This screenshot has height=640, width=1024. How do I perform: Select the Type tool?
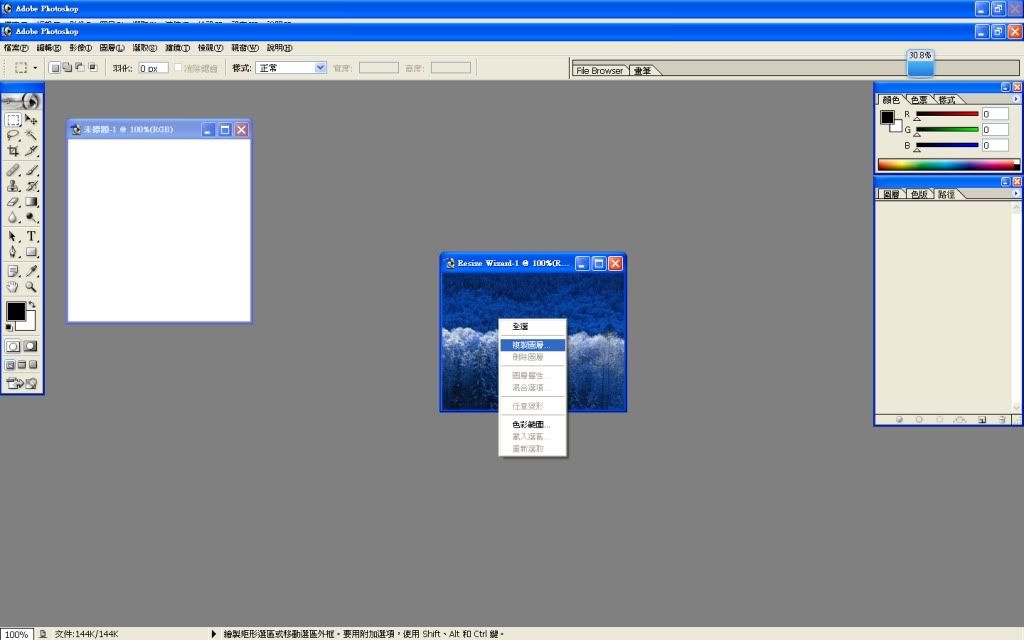pos(32,236)
